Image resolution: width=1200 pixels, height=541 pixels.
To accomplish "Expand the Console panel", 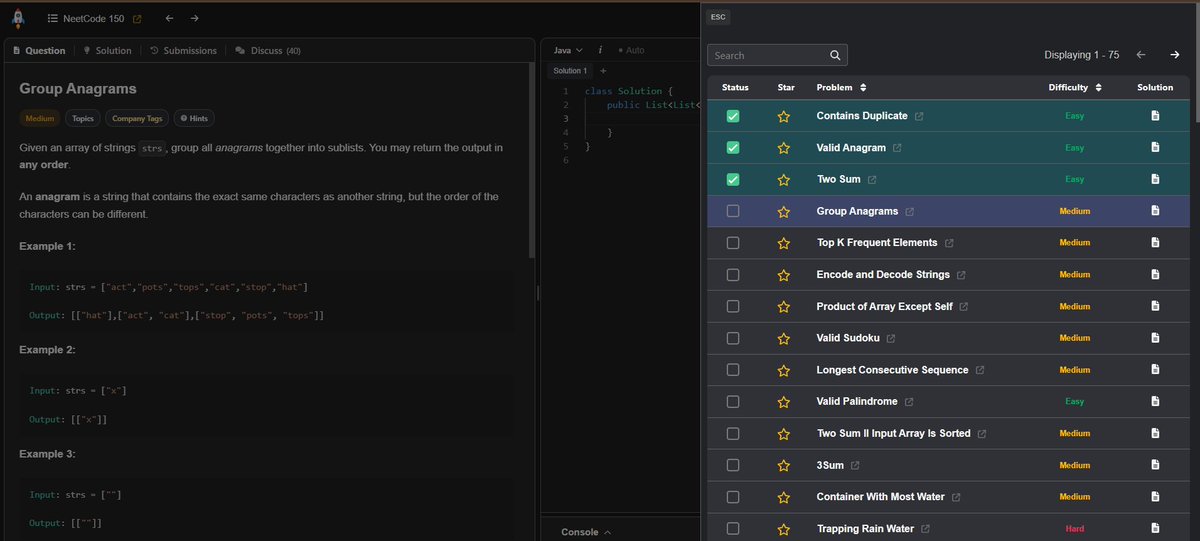I will click(x=586, y=532).
